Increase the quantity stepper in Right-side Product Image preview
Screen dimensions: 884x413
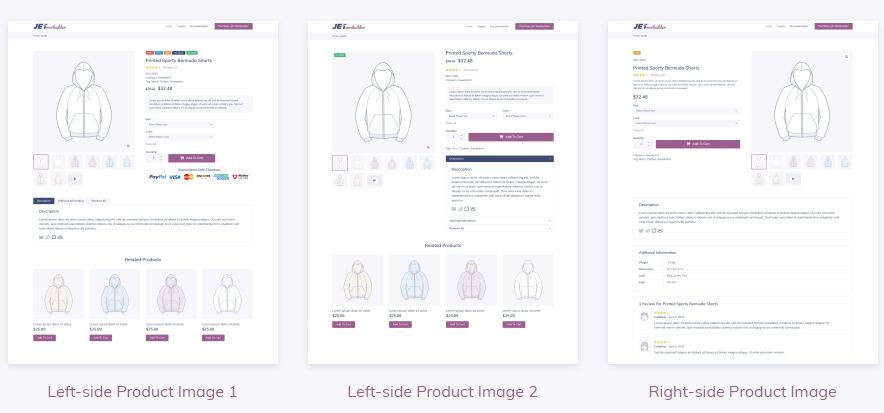coord(648,142)
